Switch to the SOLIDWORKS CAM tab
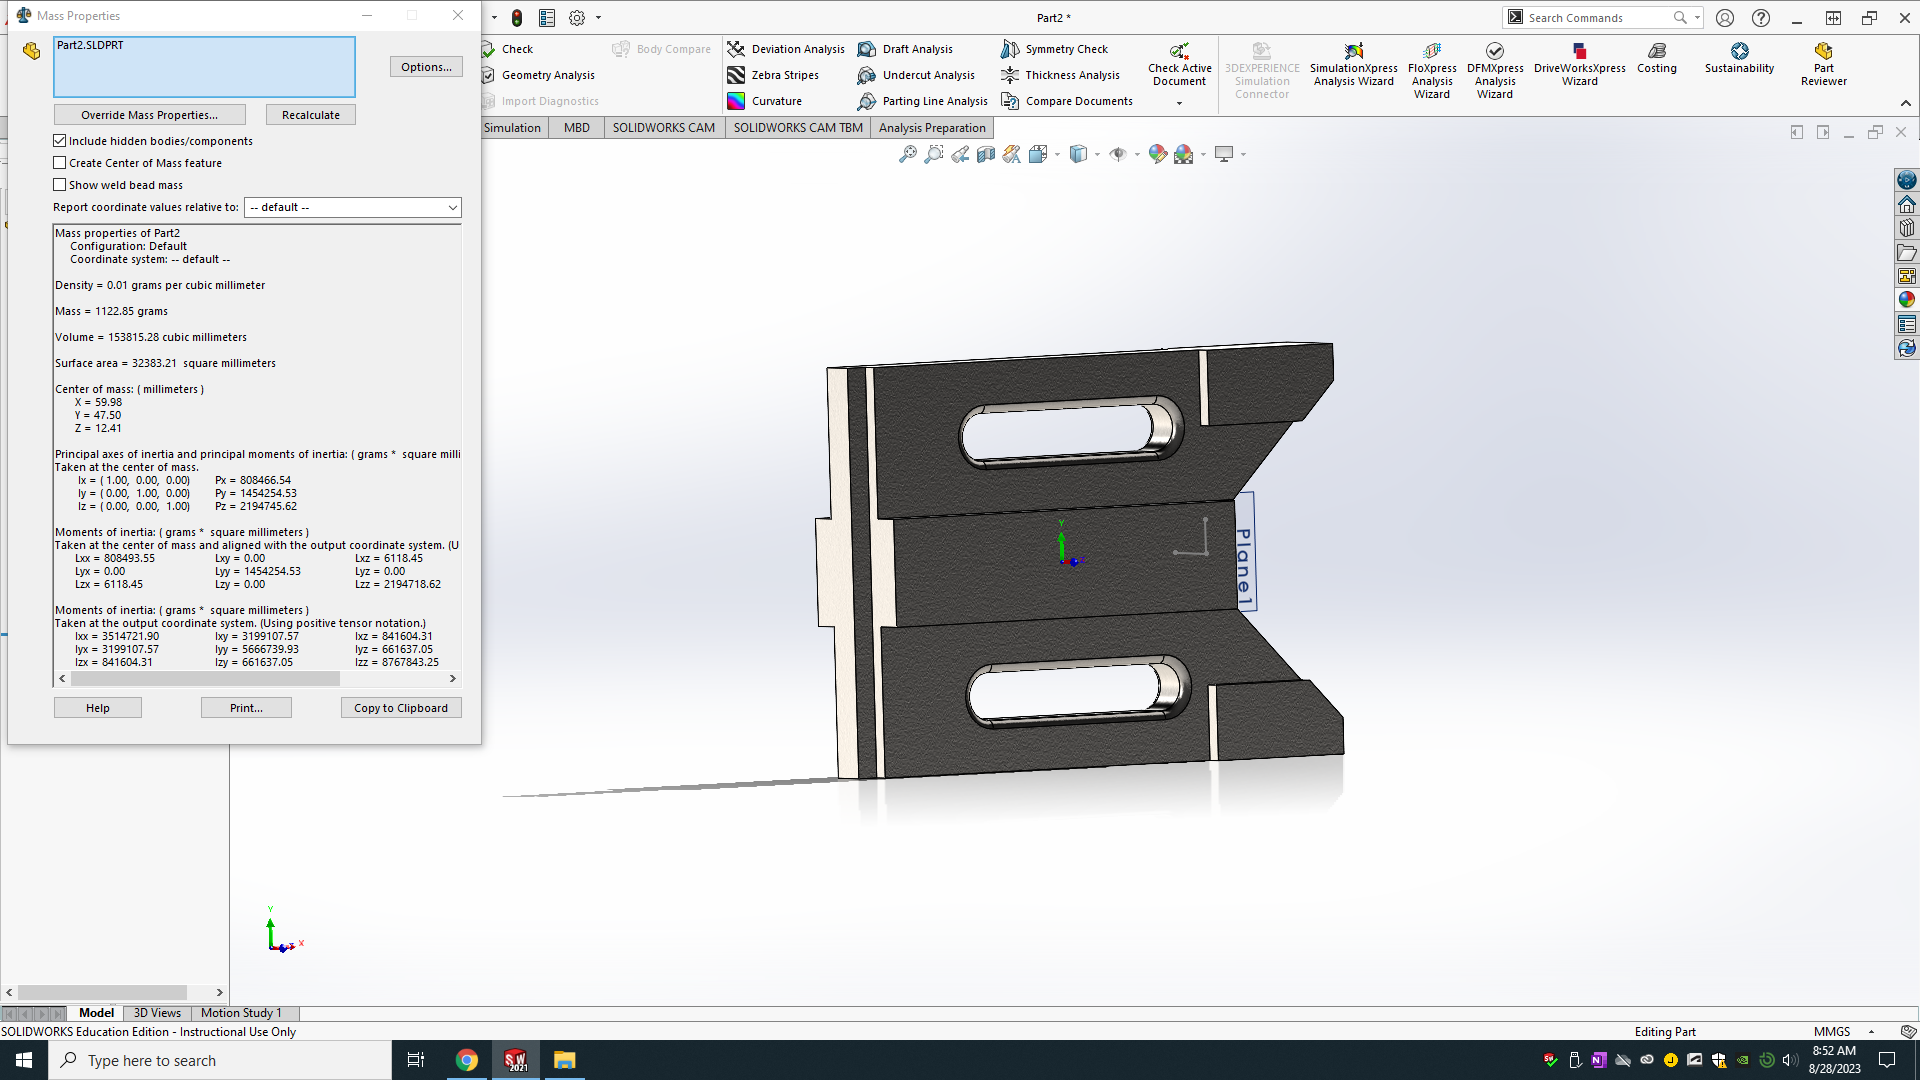The image size is (1920, 1080). [x=663, y=128]
